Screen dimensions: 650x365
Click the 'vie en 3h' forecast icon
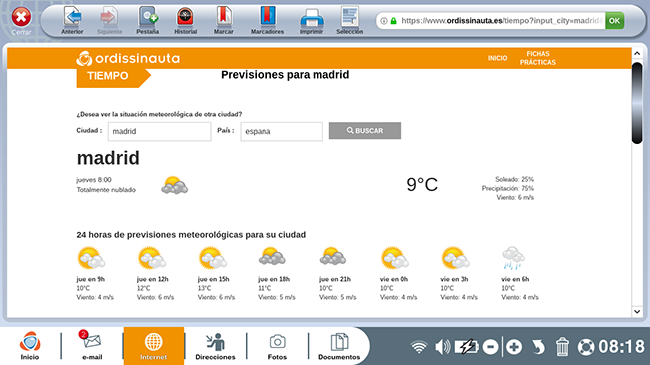455,258
